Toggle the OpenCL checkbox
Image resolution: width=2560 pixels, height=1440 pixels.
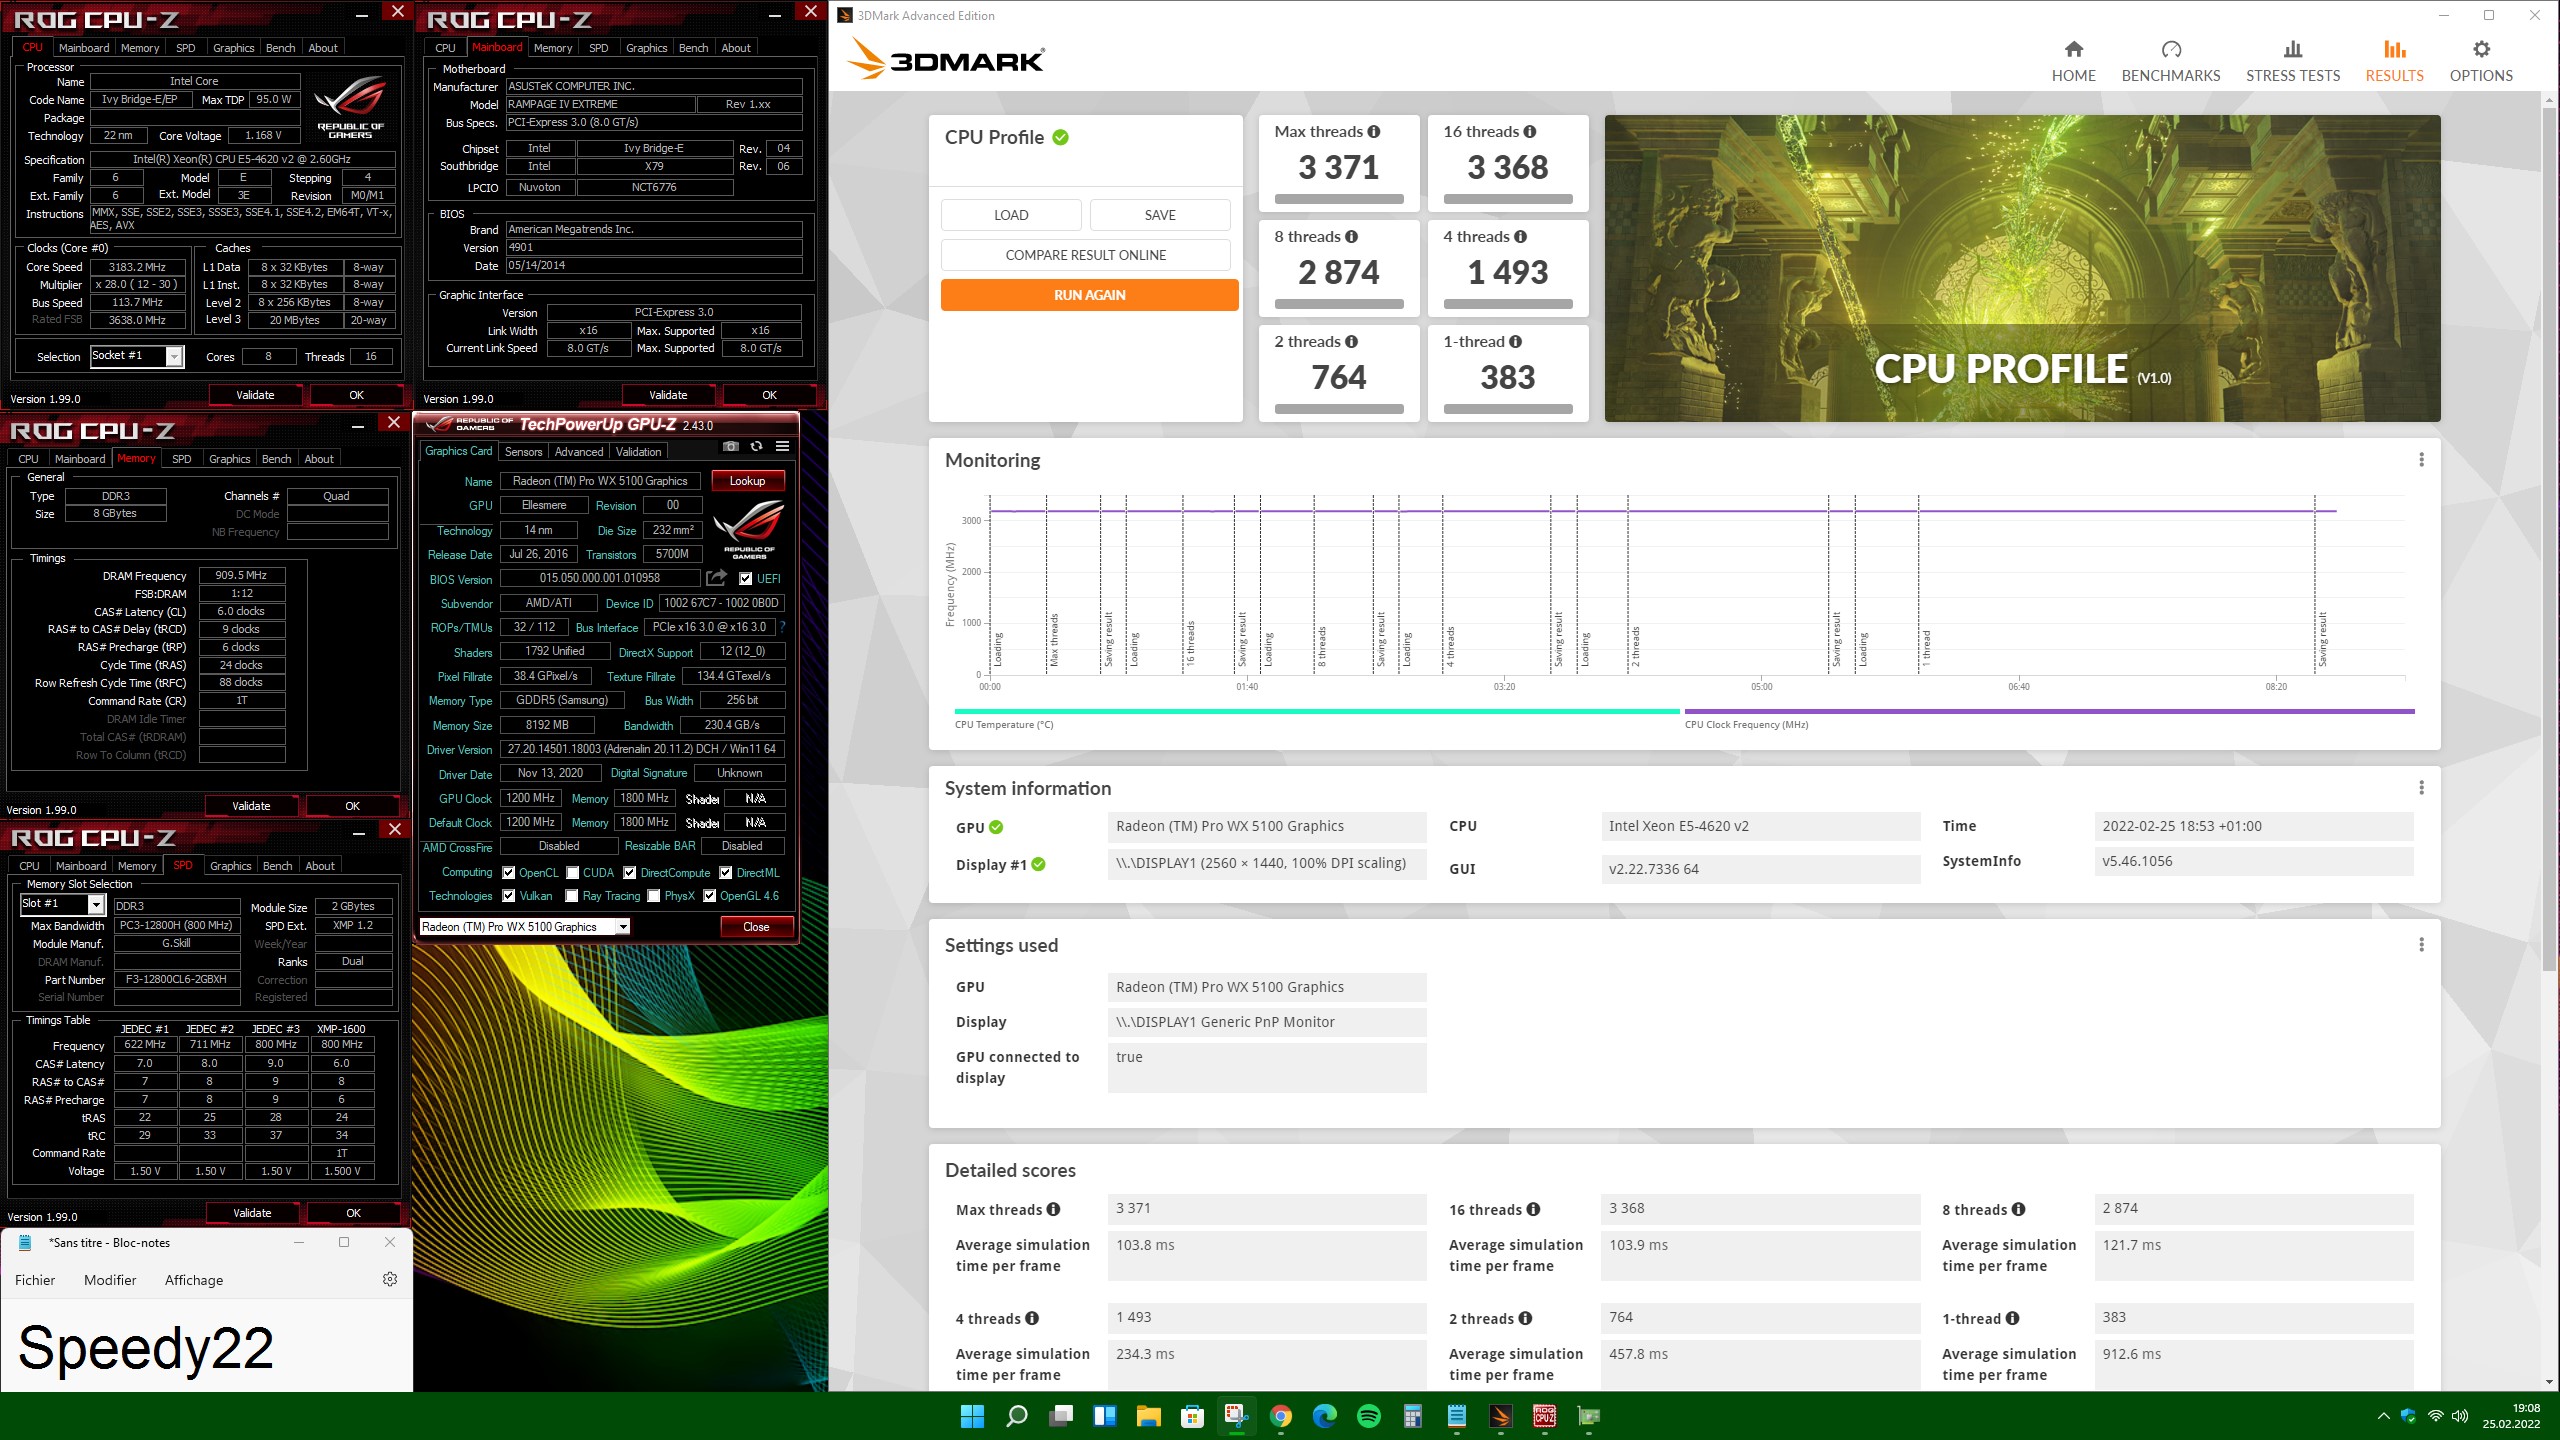[508, 873]
